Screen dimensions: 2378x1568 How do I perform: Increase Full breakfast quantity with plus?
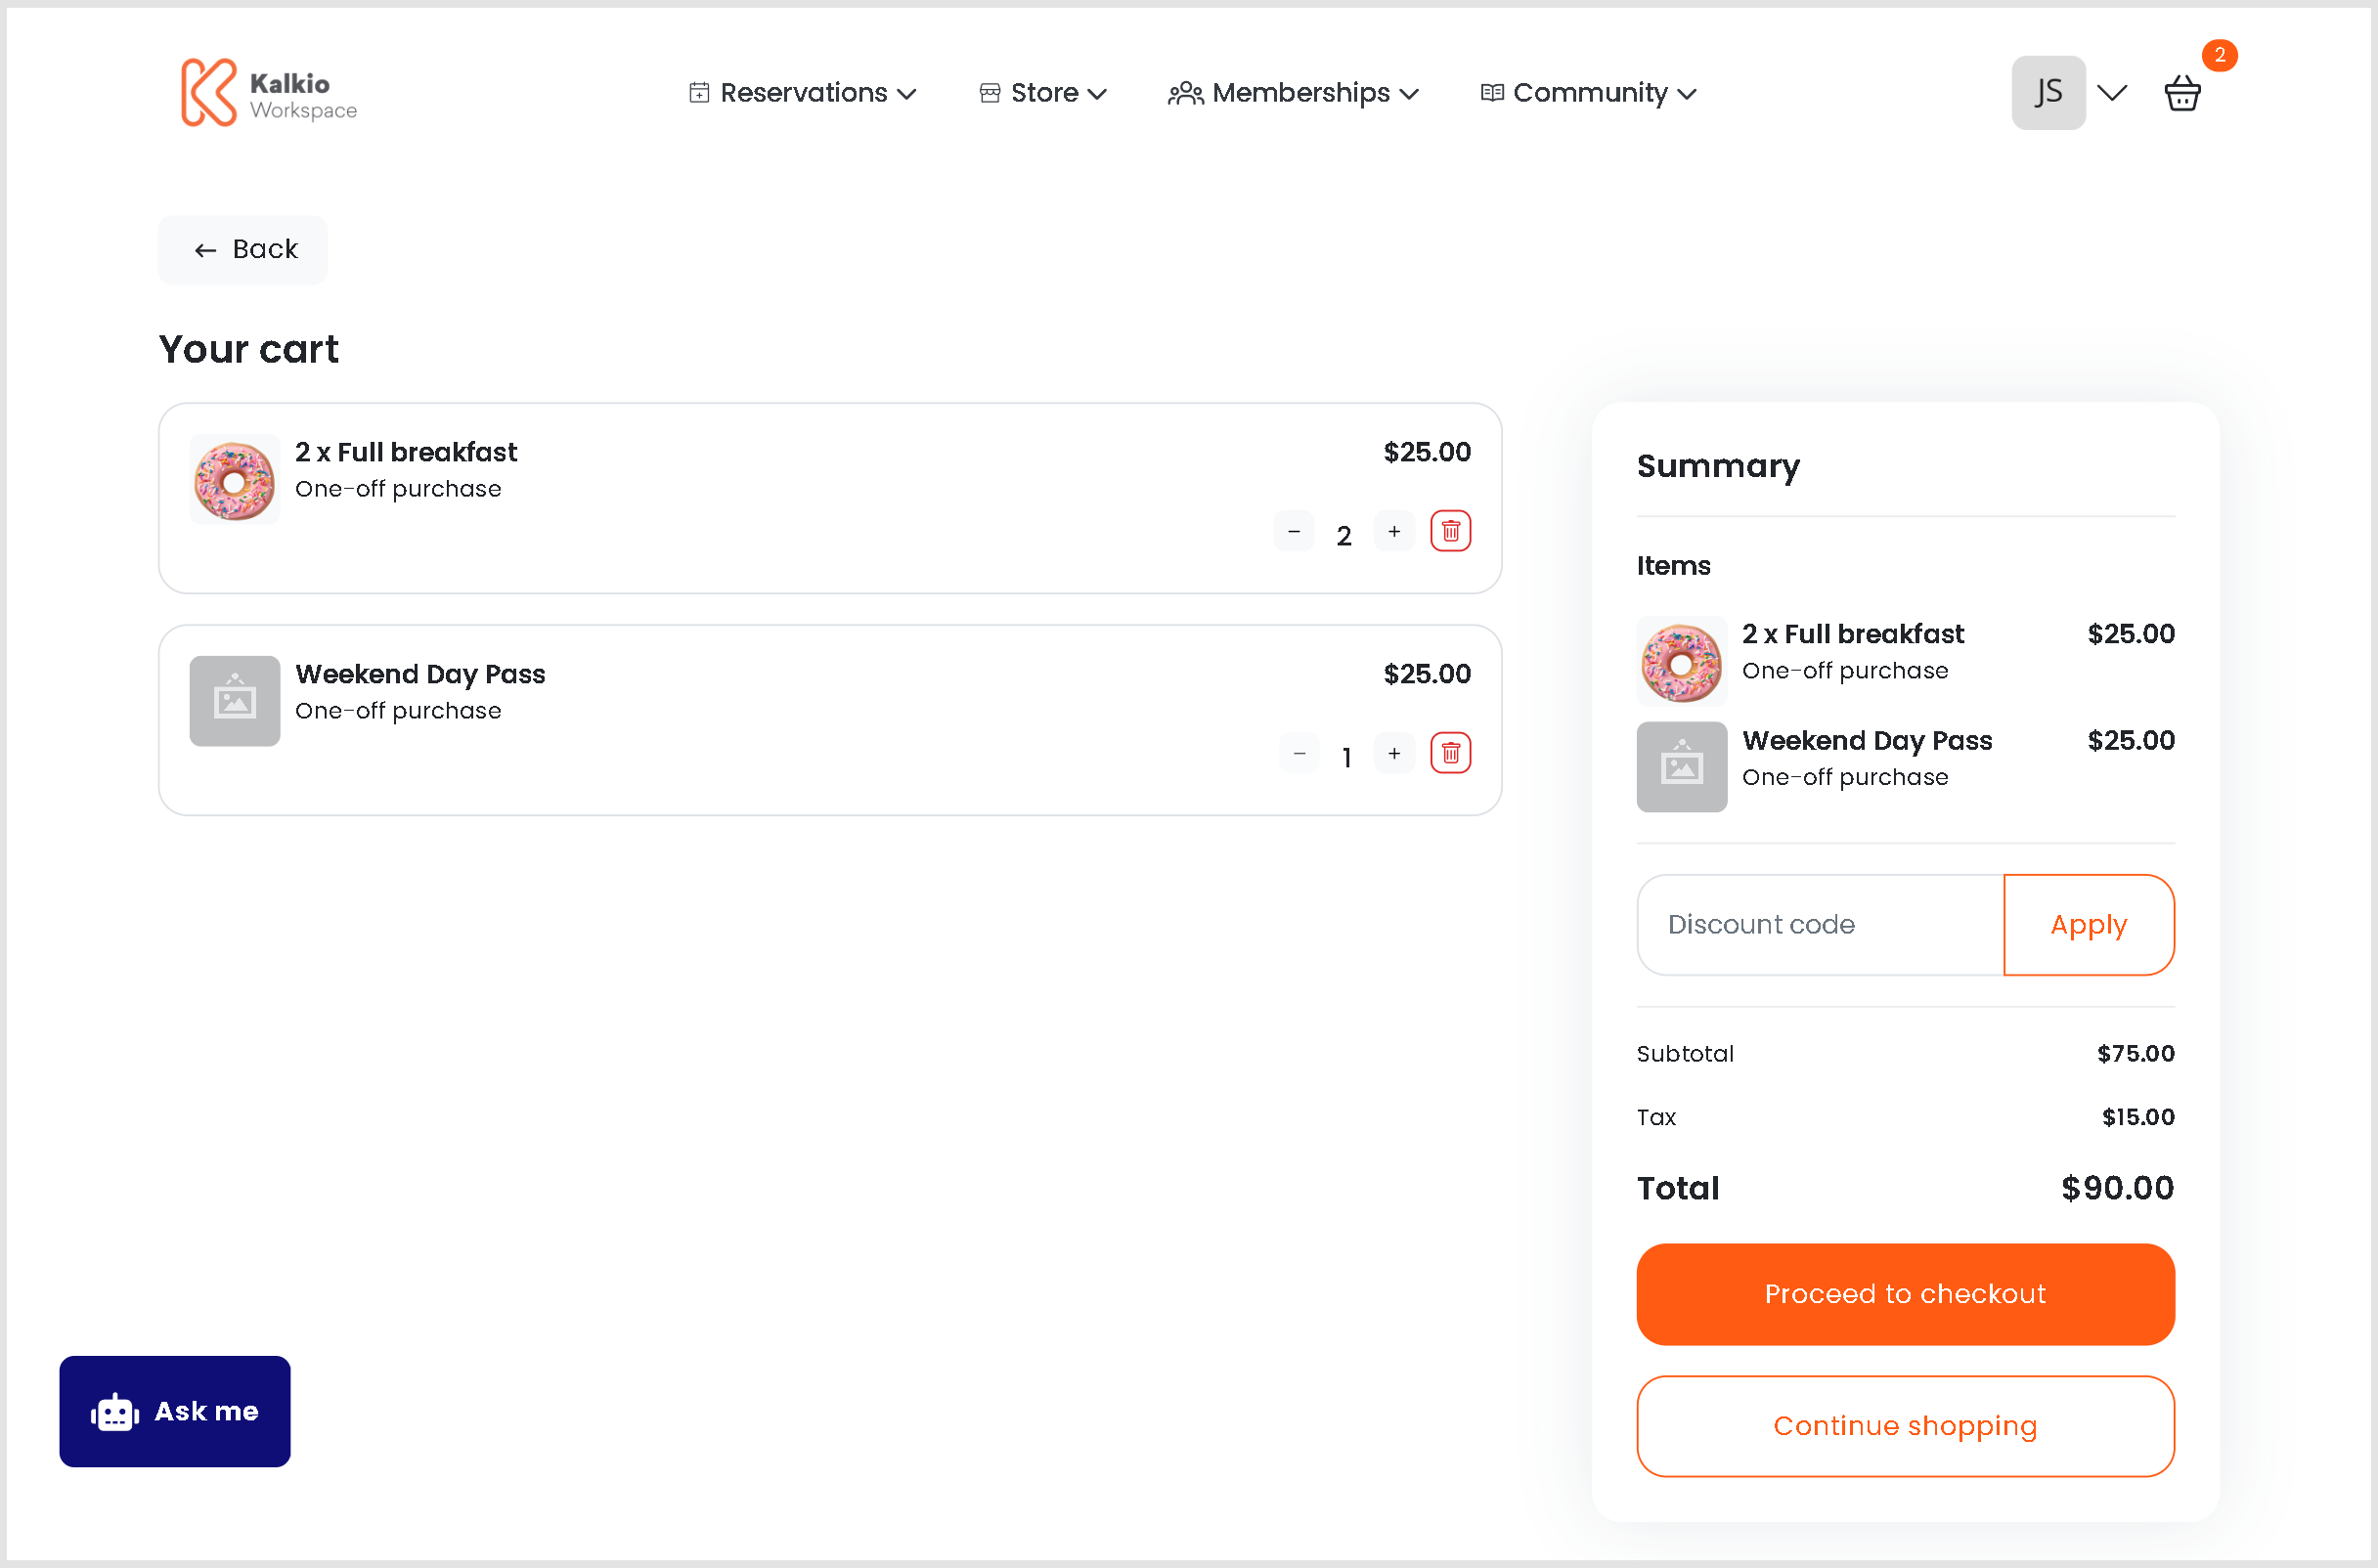coord(1394,531)
